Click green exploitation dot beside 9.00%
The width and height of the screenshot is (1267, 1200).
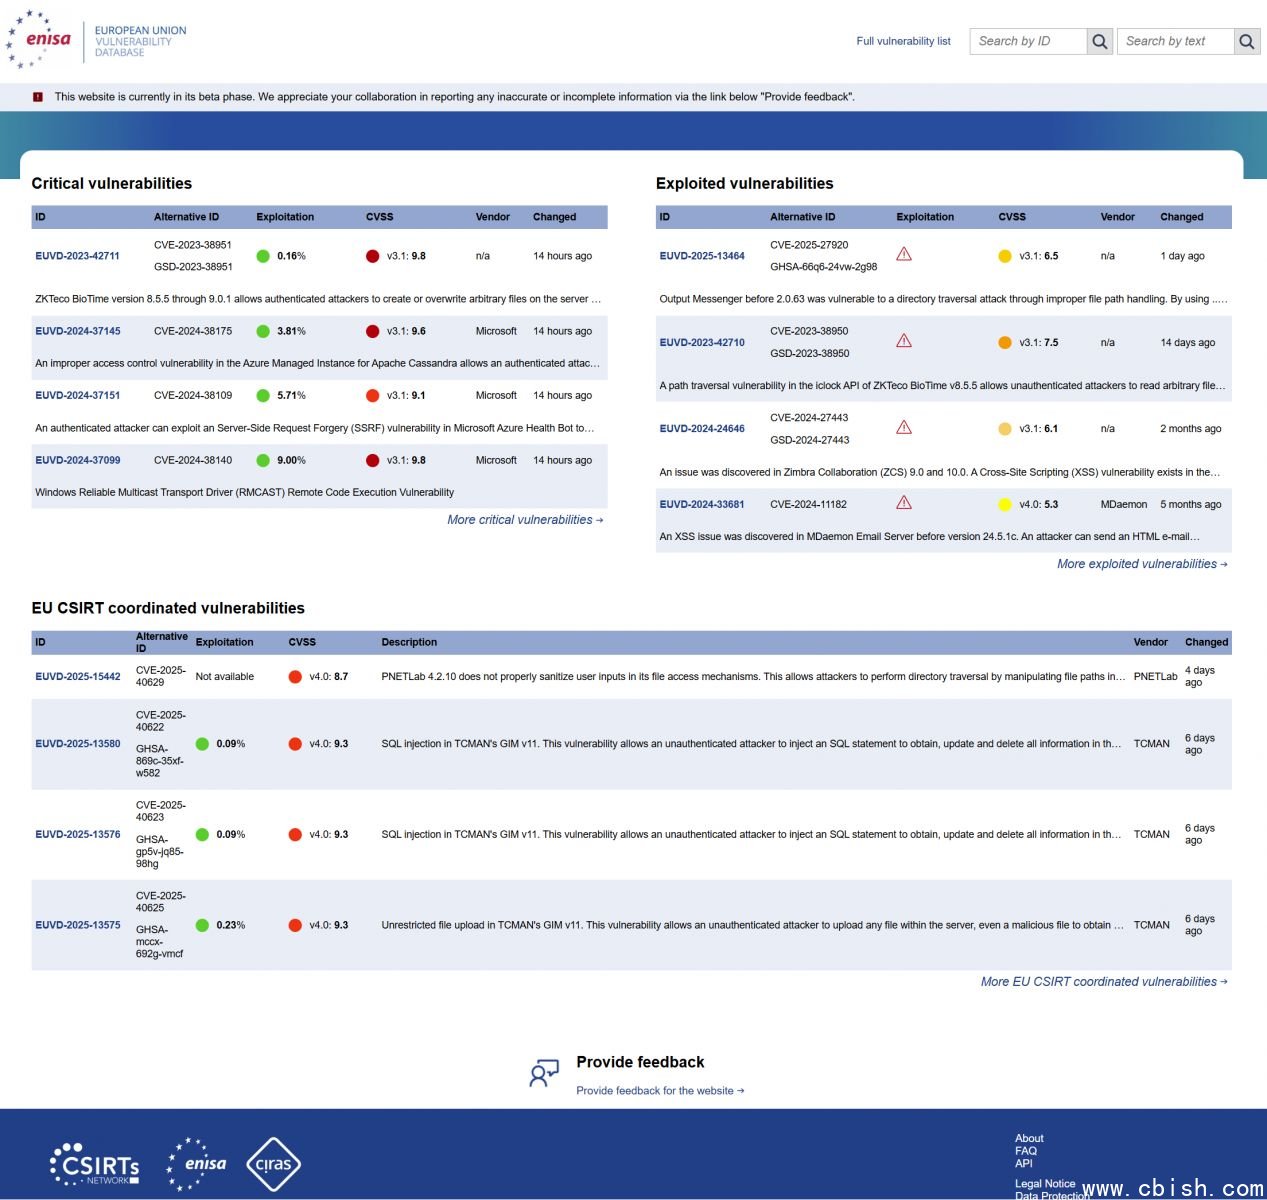pos(263,461)
